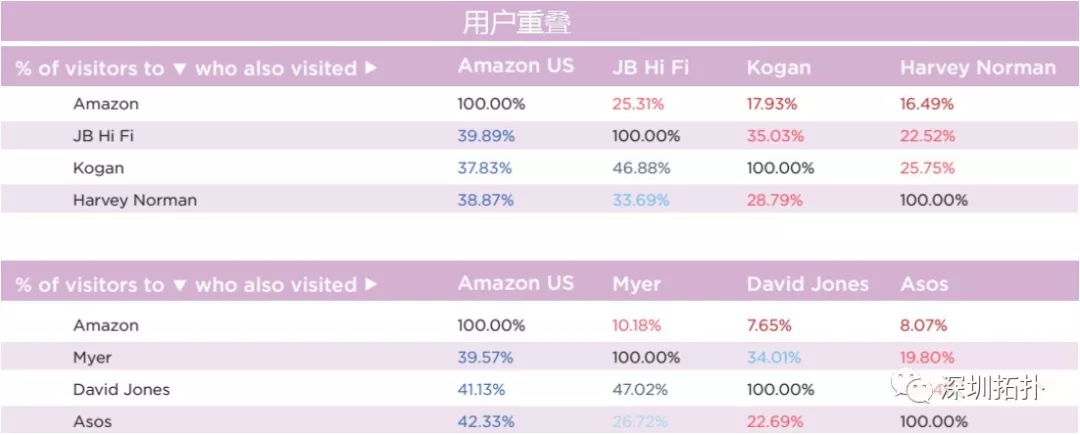Click the 33.69% light blue value
The width and height of the screenshot is (1080, 435).
coord(640,200)
